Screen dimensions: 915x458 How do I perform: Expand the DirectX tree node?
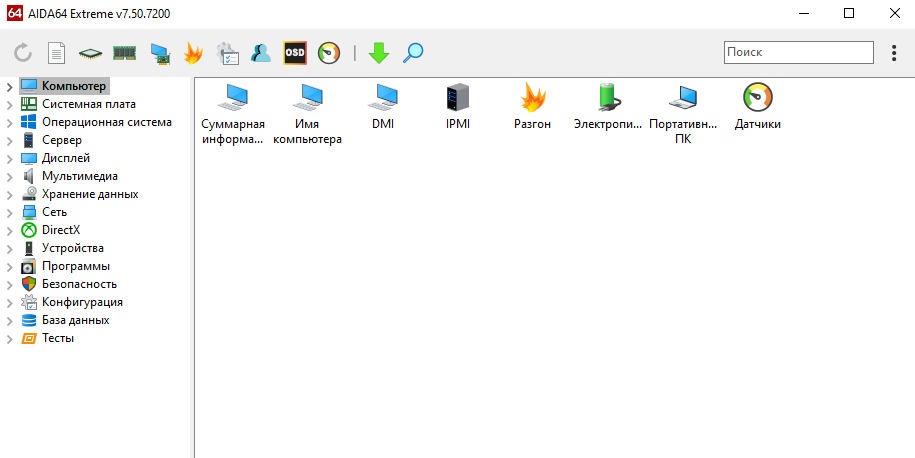(x=9, y=232)
